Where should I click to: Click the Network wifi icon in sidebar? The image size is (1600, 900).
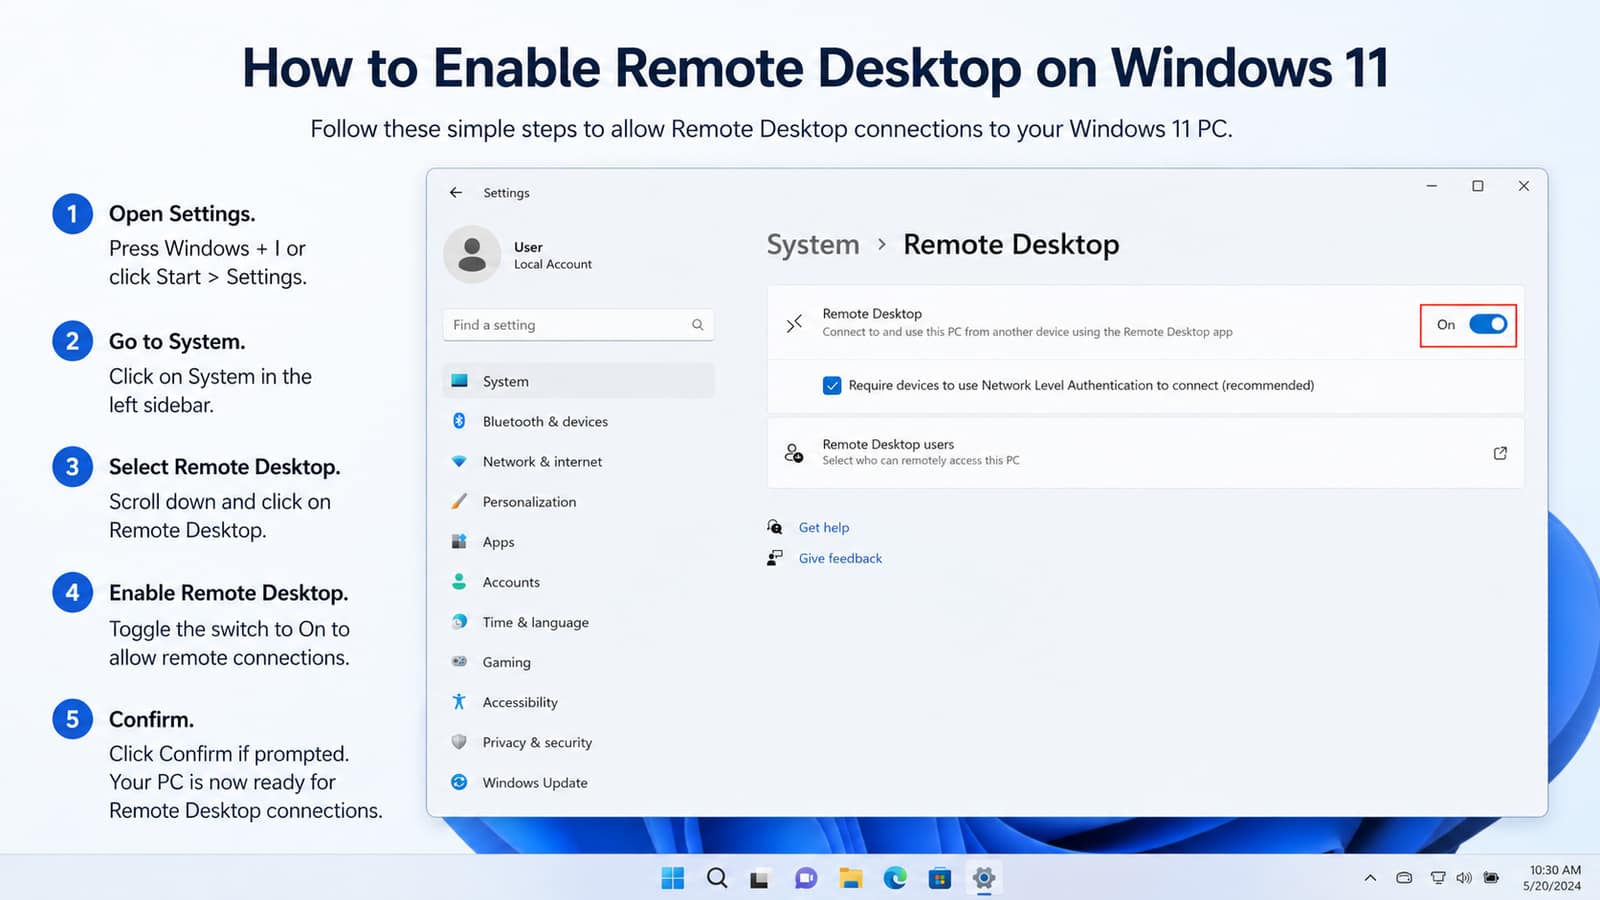tap(459, 461)
